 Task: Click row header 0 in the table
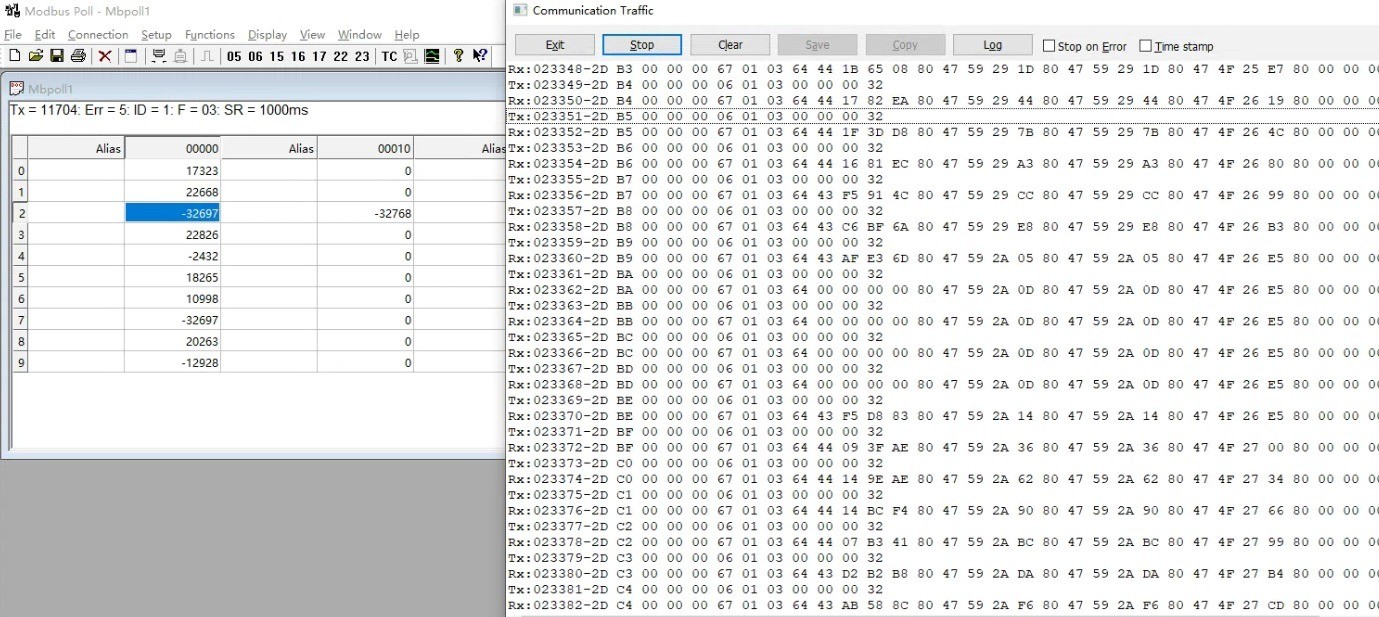(20, 171)
